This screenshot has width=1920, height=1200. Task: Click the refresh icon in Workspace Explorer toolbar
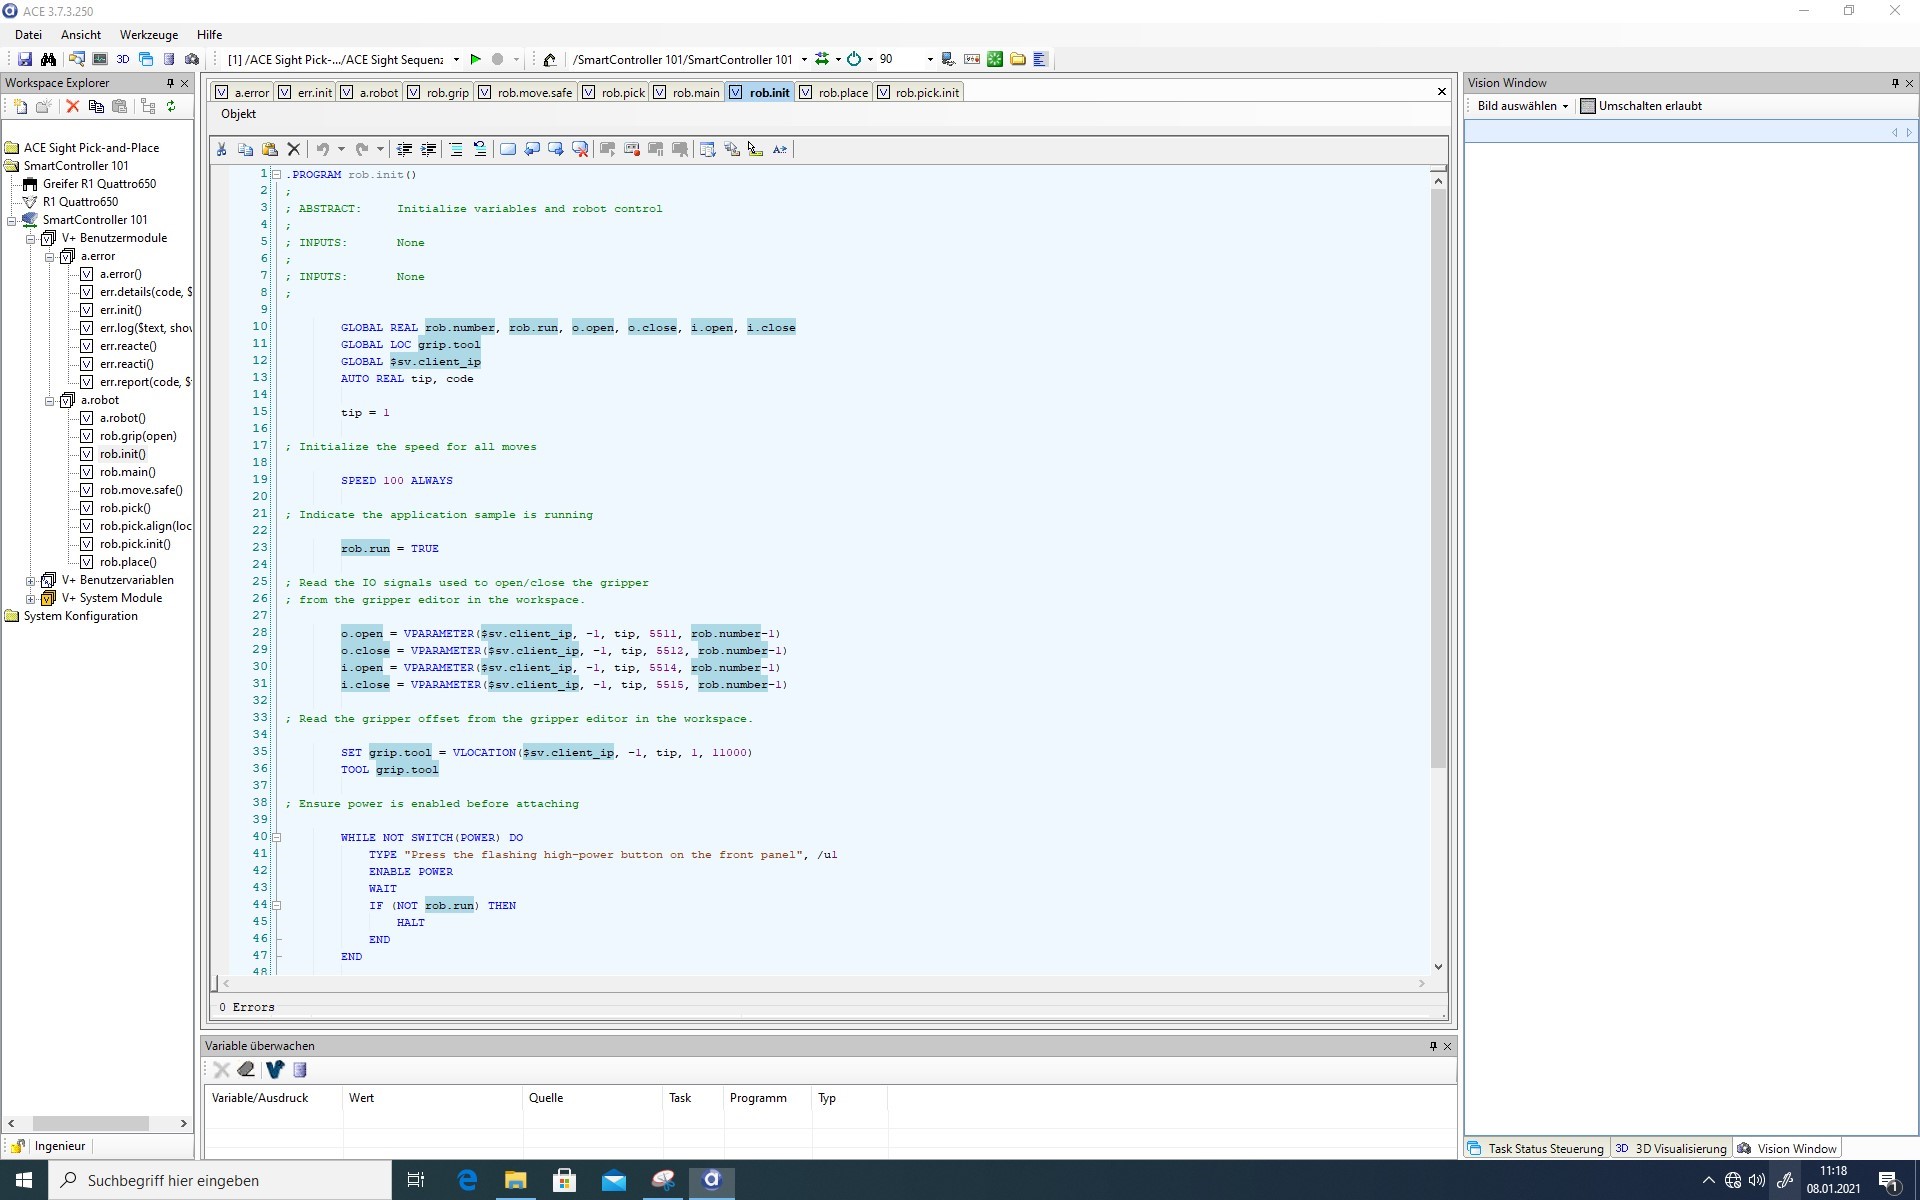[x=171, y=106]
